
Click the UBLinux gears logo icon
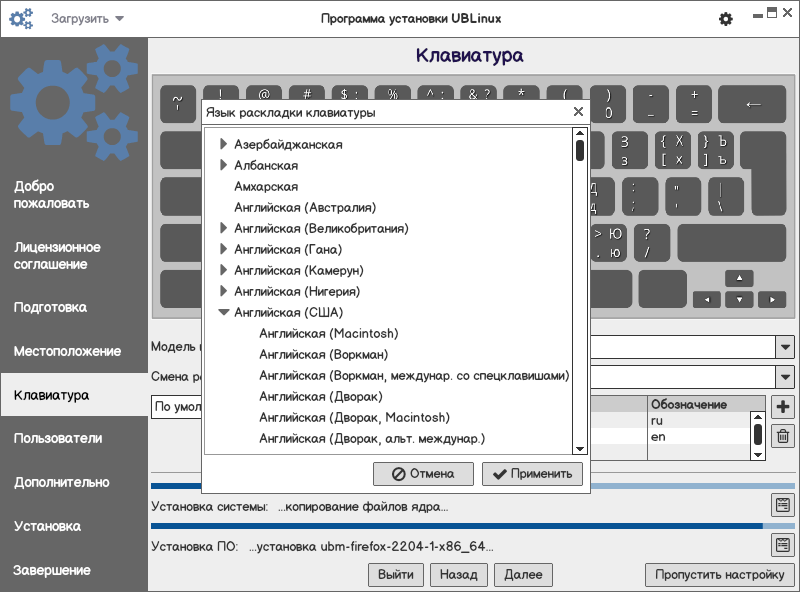[x=20, y=19]
